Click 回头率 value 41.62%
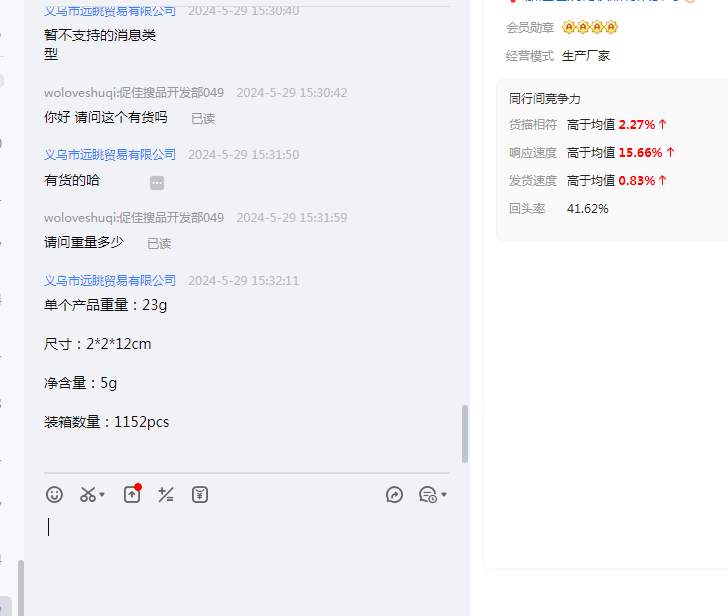 tap(587, 208)
